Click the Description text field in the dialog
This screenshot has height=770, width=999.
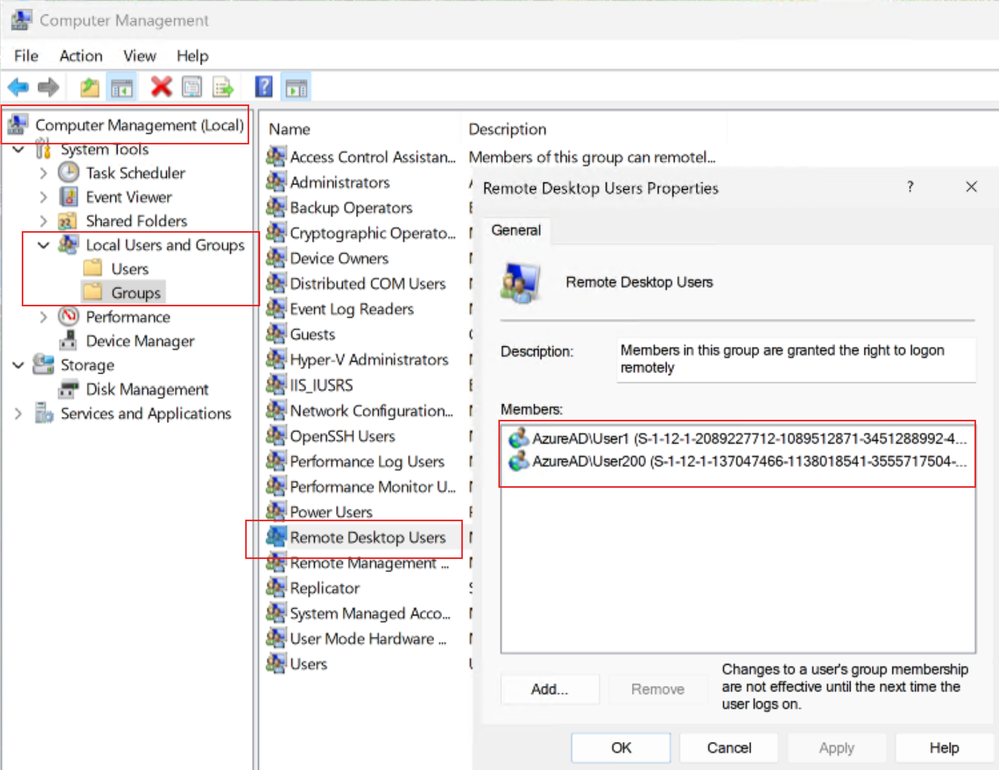point(796,360)
